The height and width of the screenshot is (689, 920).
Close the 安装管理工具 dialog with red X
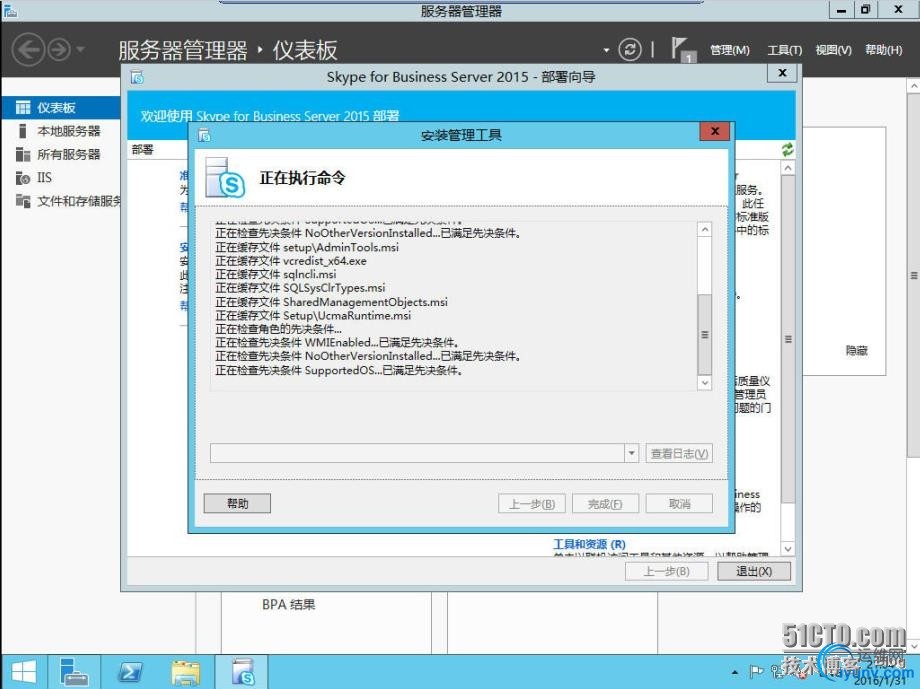tap(715, 131)
